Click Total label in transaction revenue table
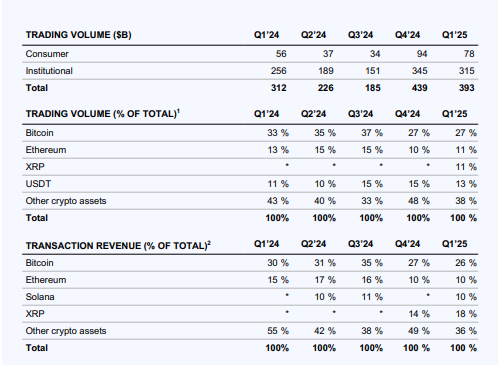 pyautogui.click(x=37, y=348)
